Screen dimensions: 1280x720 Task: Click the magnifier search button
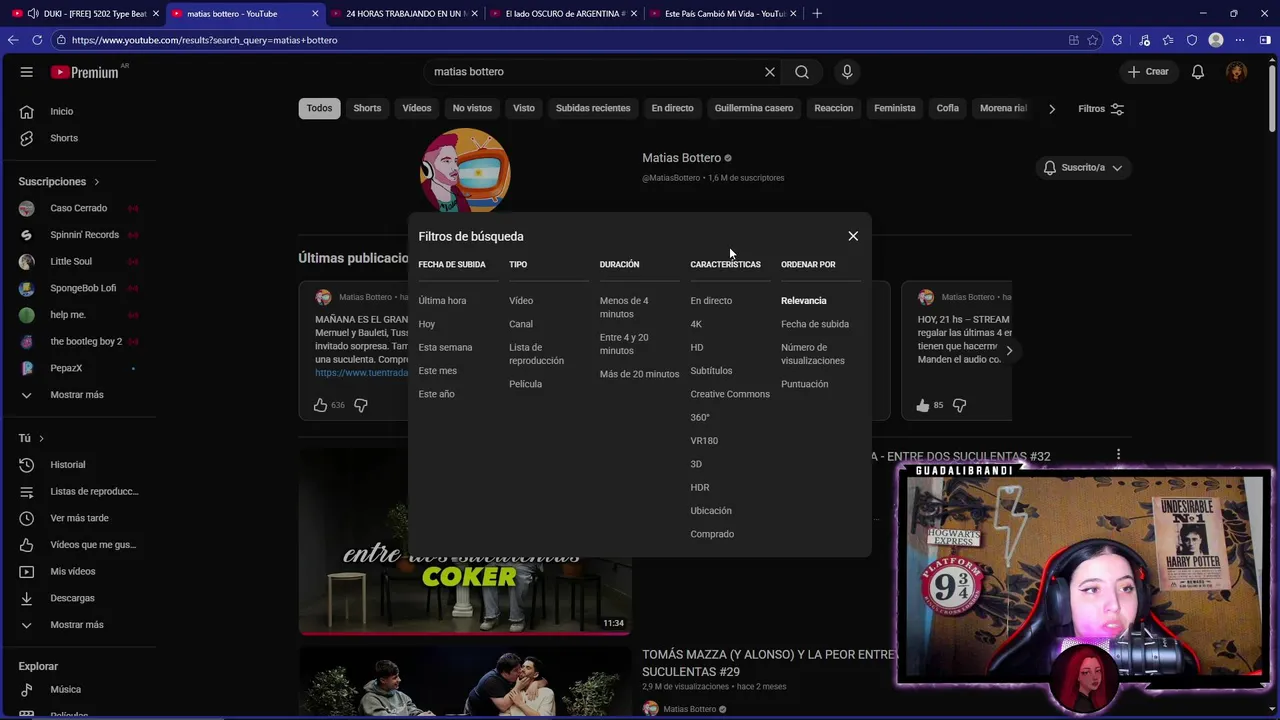[x=802, y=72]
